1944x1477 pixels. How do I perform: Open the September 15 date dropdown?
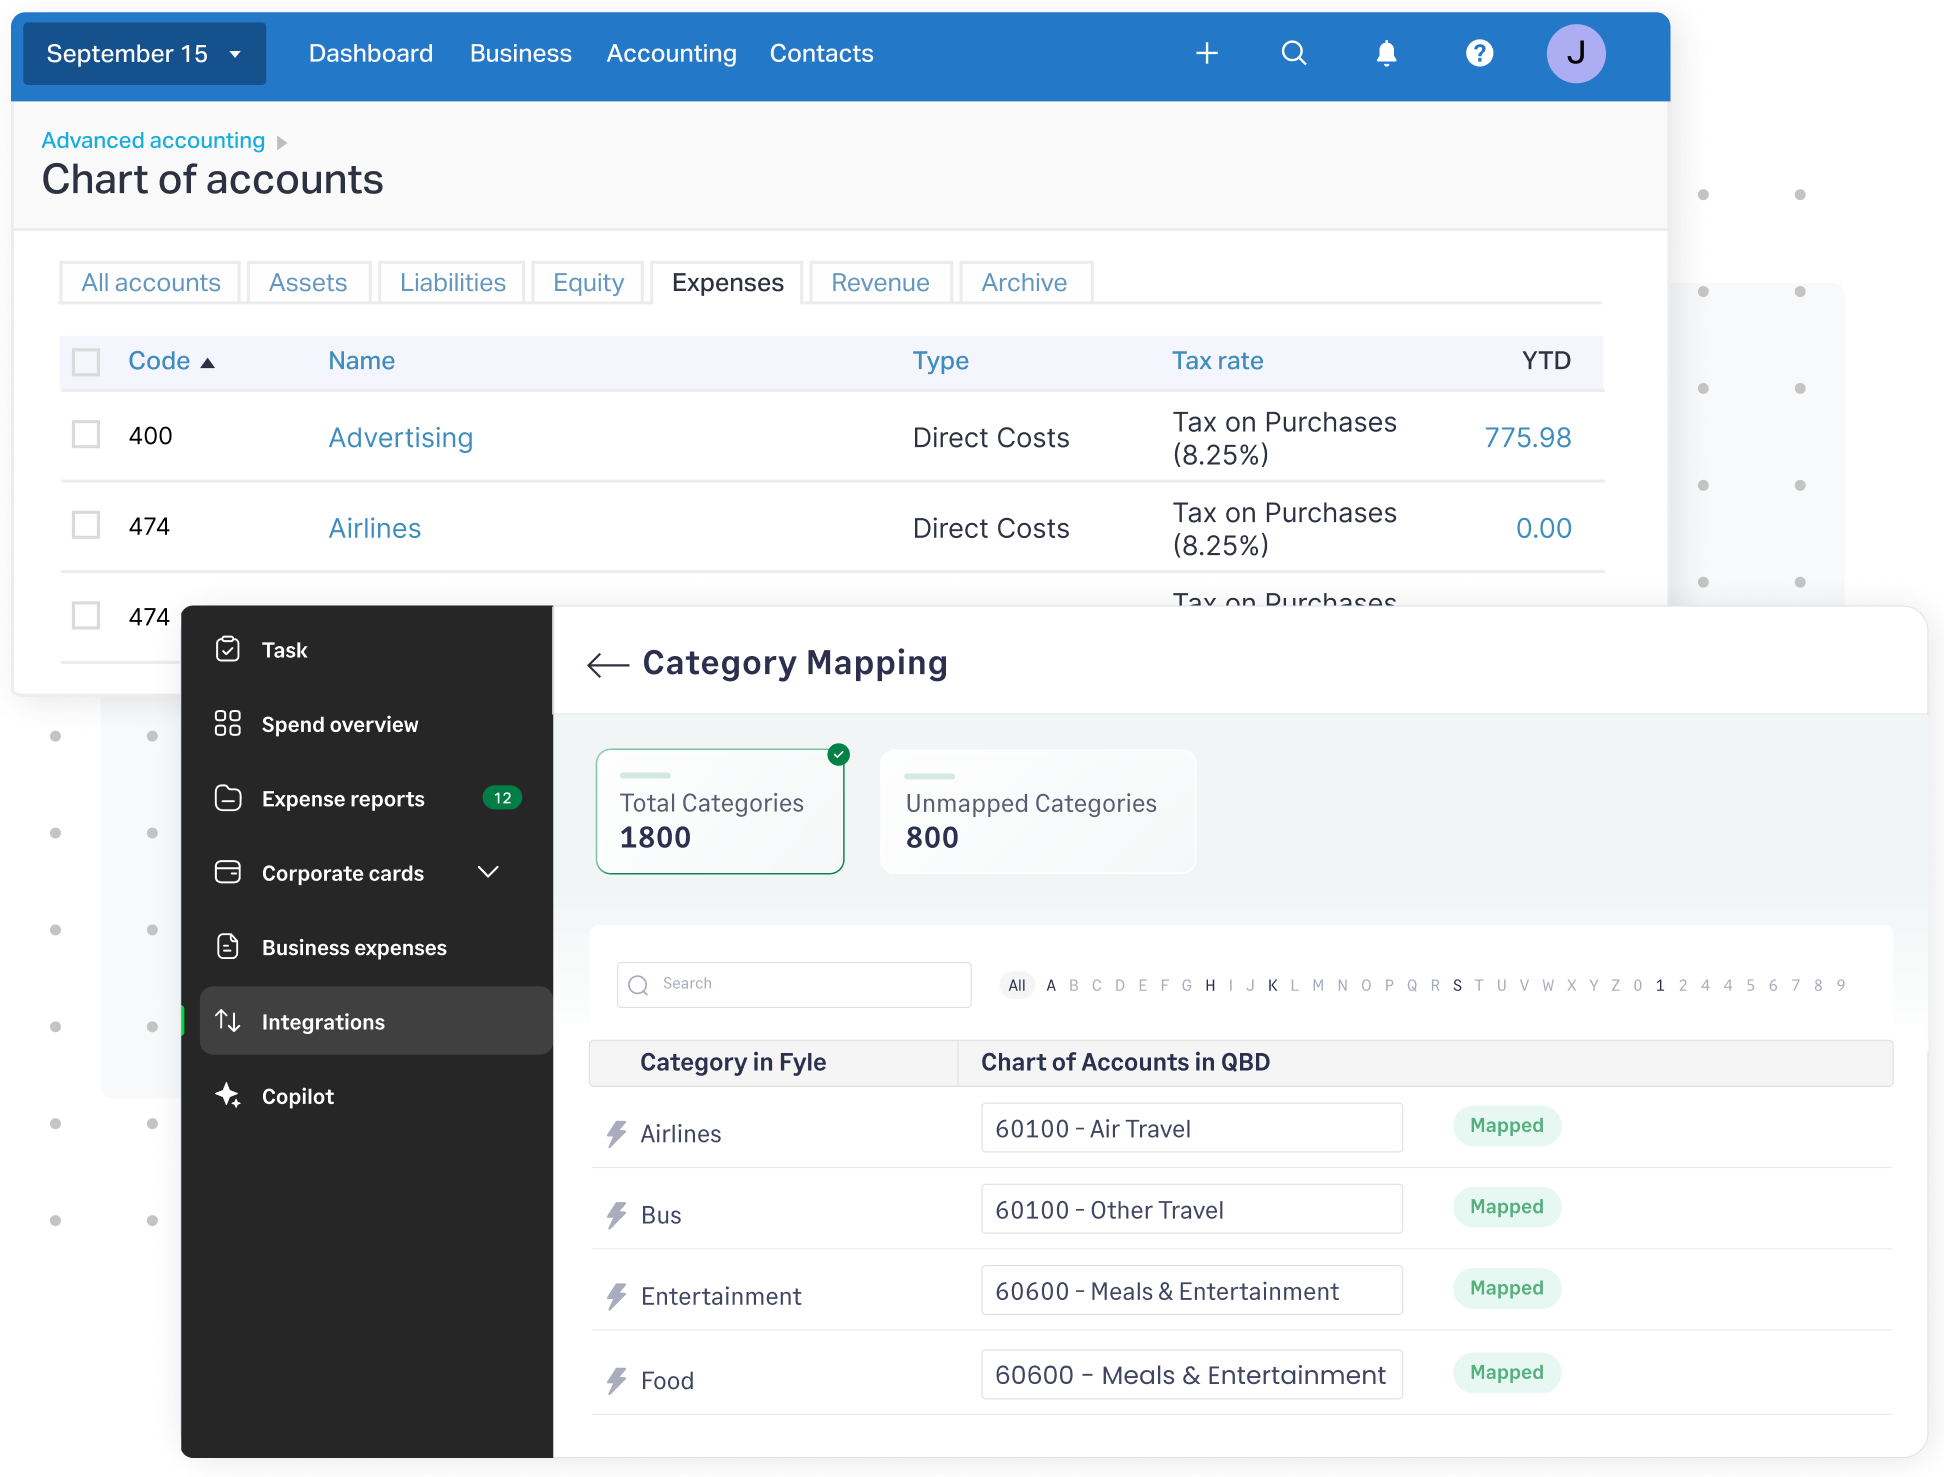(x=142, y=53)
